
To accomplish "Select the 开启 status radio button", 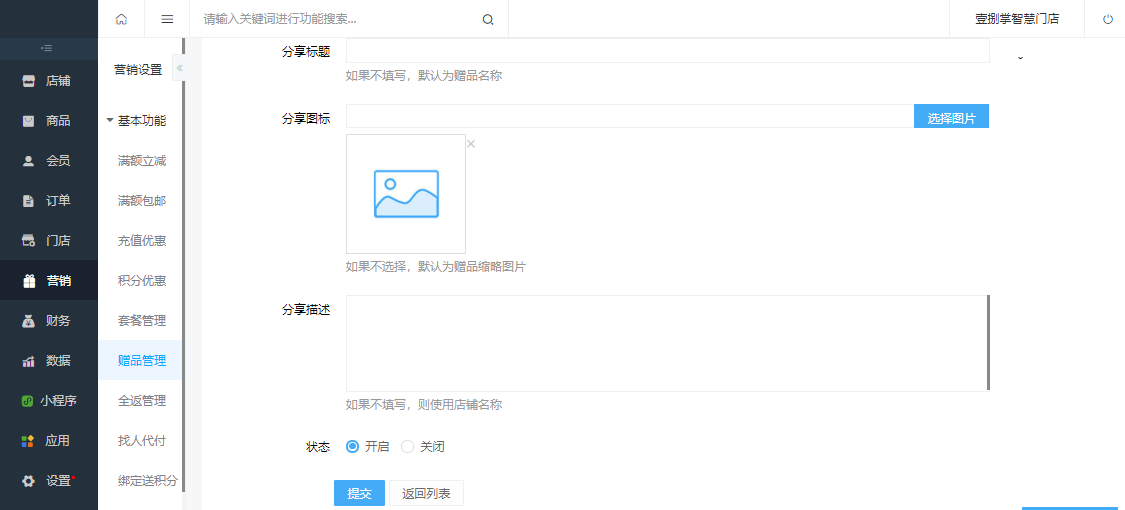I will tap(352, 446).
